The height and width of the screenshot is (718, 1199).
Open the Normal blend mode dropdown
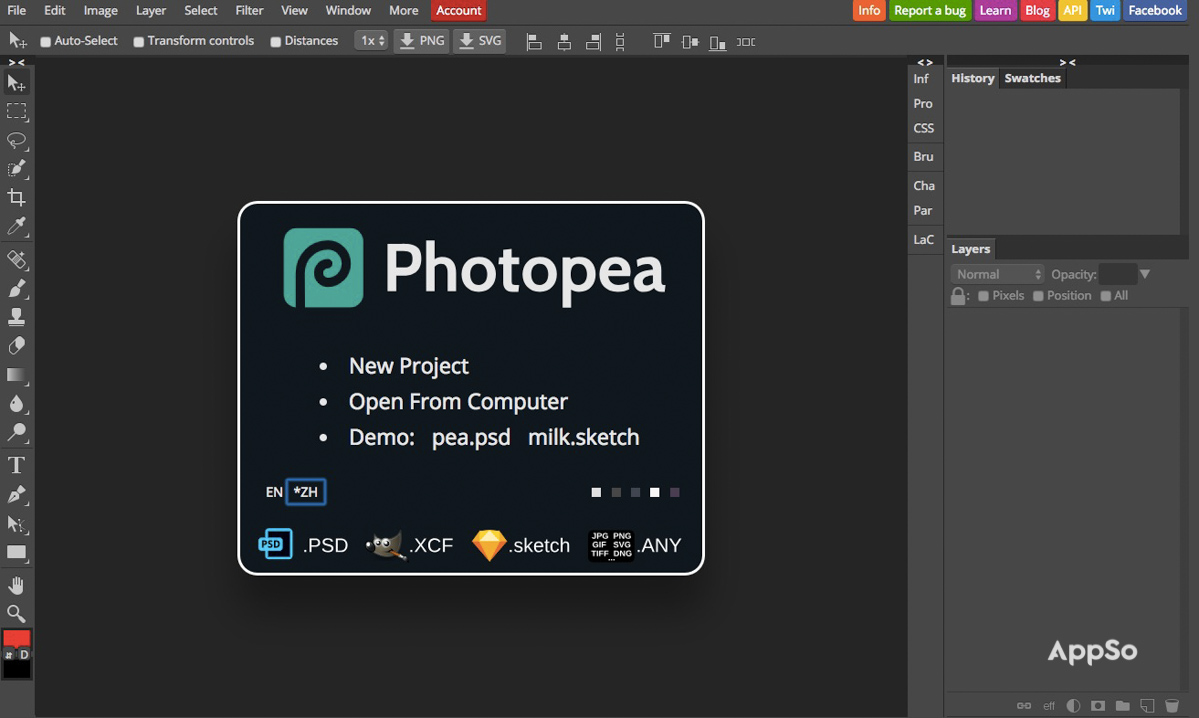997,274
